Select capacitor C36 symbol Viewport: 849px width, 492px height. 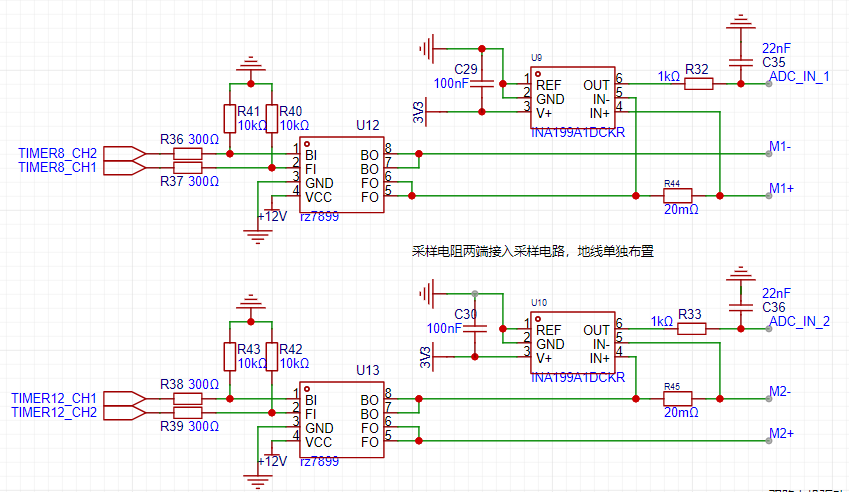[x=741, y=307]
